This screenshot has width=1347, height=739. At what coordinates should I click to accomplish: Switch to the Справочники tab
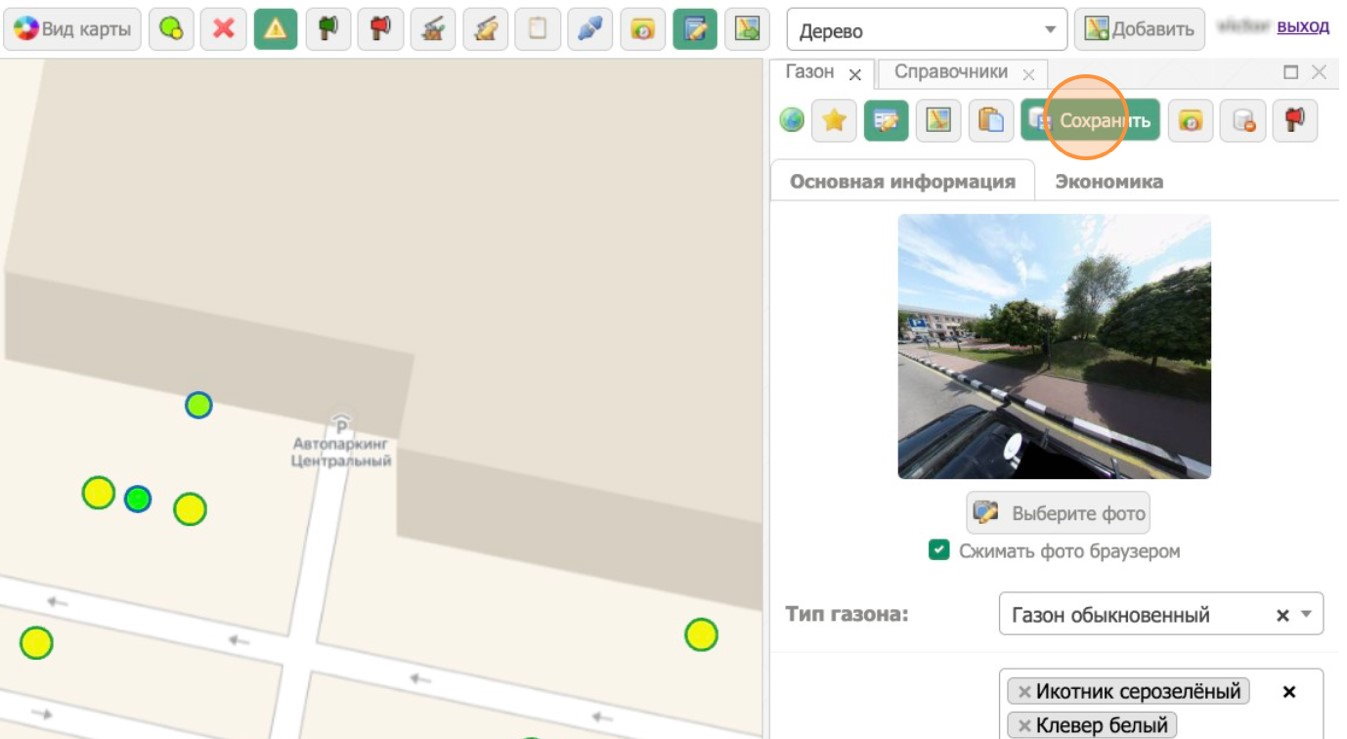951,73
